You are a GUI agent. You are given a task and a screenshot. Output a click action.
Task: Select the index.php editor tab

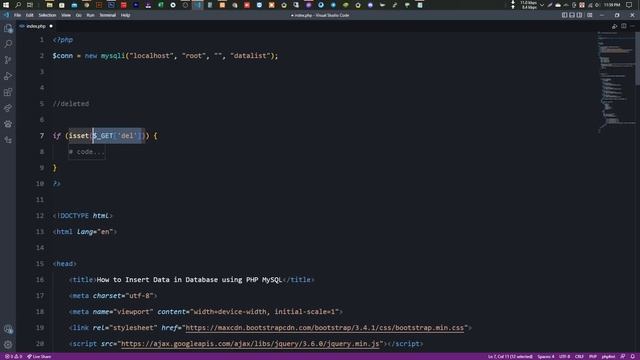point(36,26)
